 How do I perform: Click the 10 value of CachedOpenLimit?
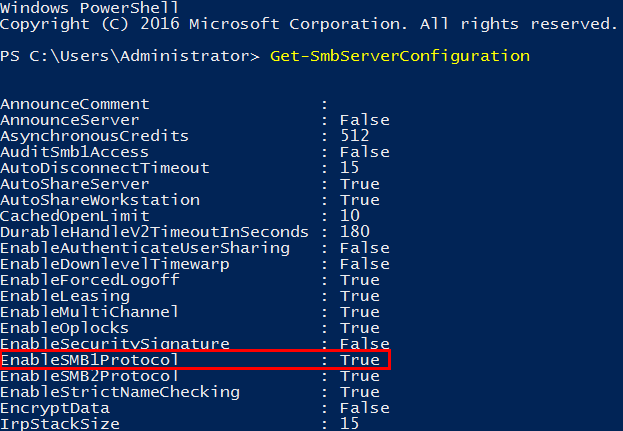[x=350, y=216]
